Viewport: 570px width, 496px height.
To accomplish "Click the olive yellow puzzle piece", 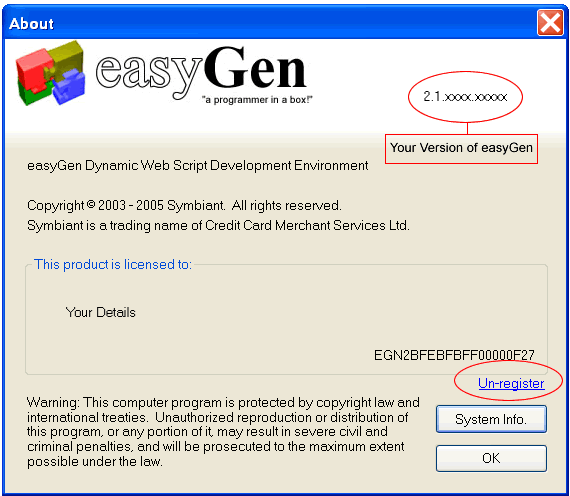I will point(67,57).
